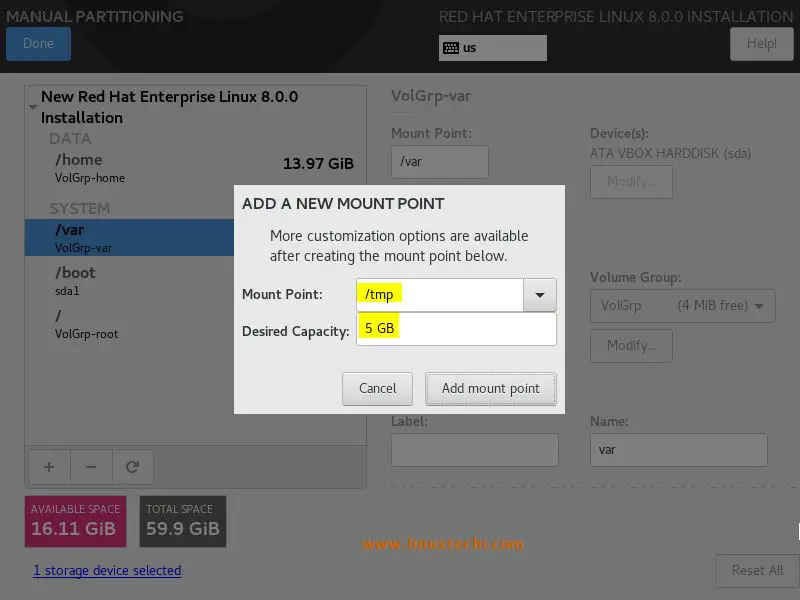Click the add mount point plus icon
The image size is (800, 600).
coord(49,467)
